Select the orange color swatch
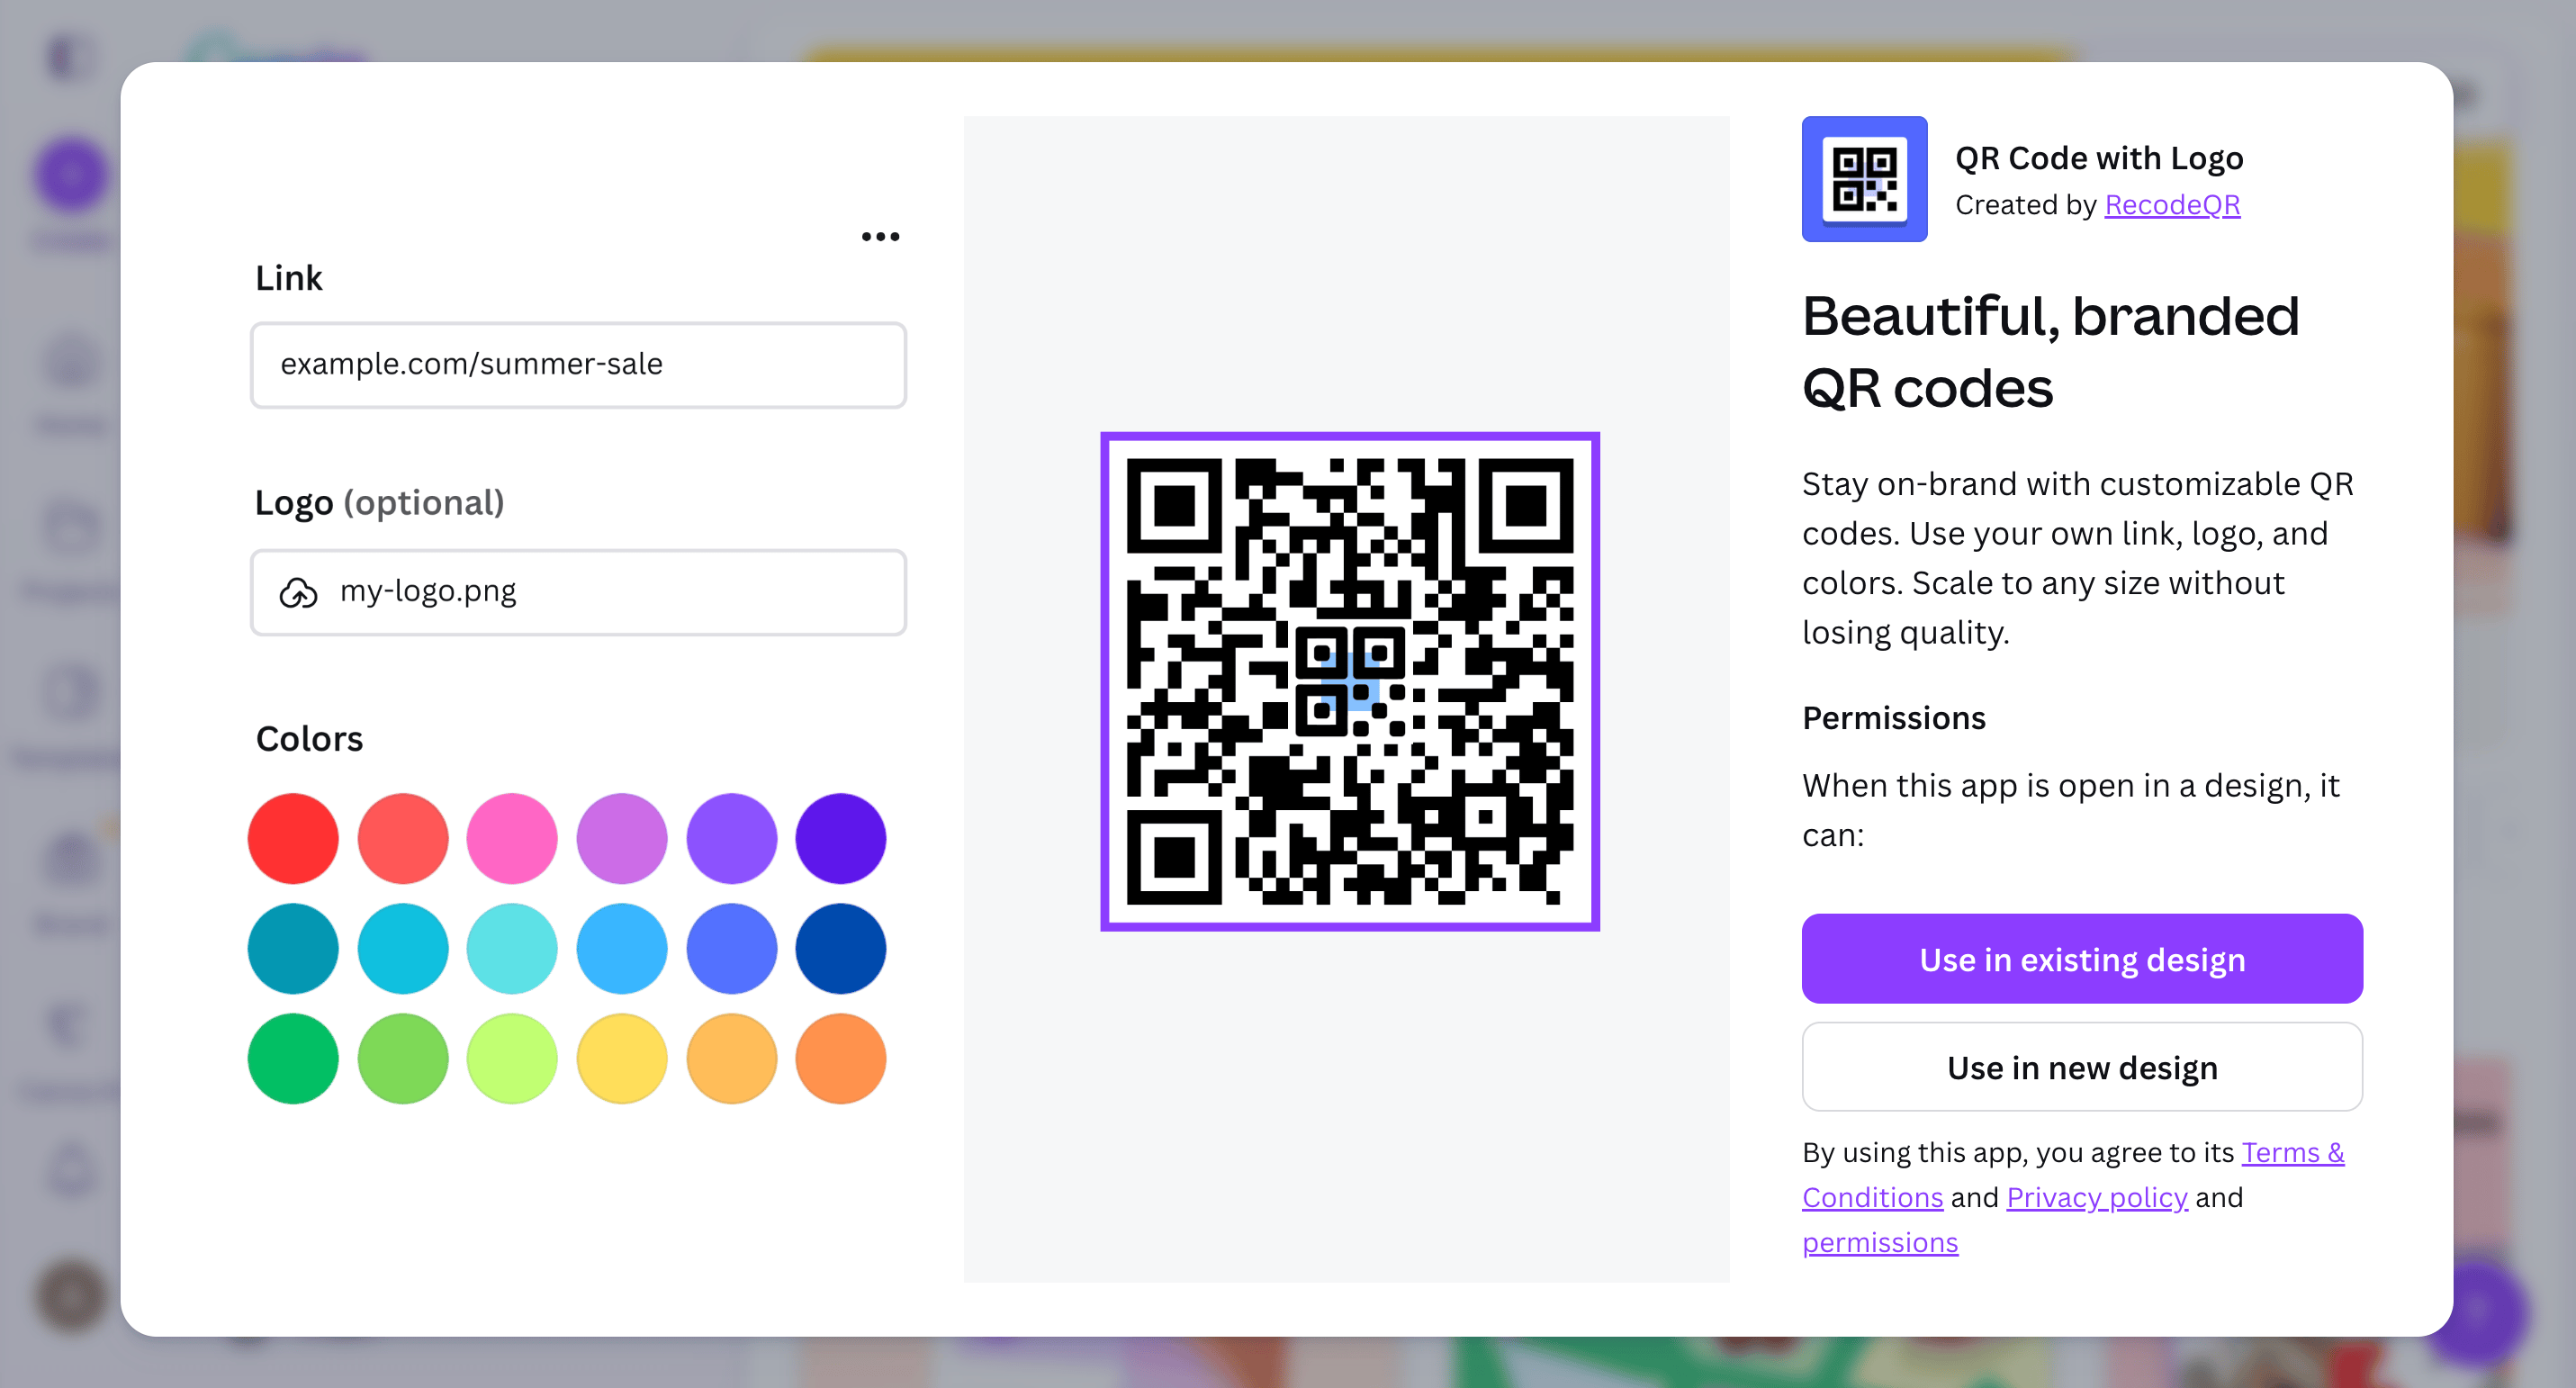2576x1388 pixels. [840, 1058]
